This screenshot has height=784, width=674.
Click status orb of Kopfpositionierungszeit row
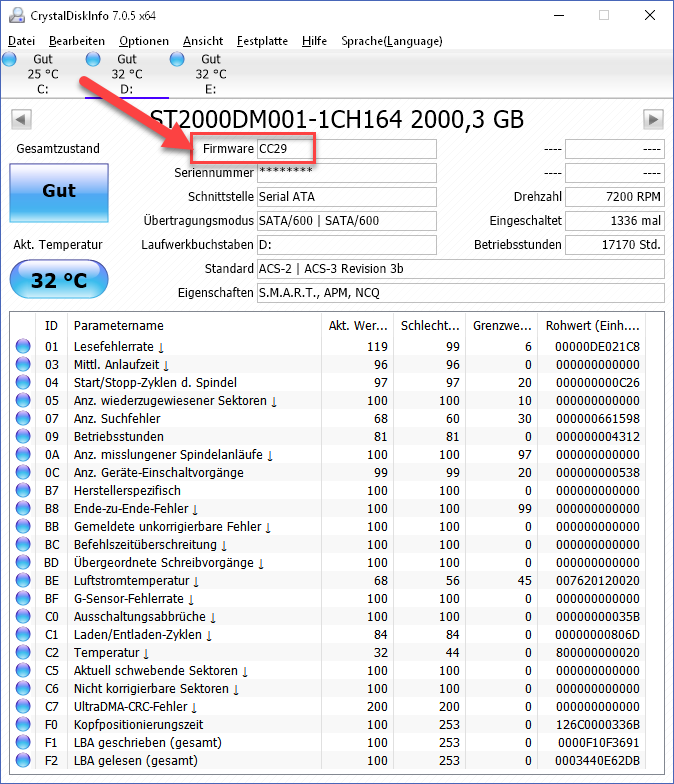(x=23, y=724)
